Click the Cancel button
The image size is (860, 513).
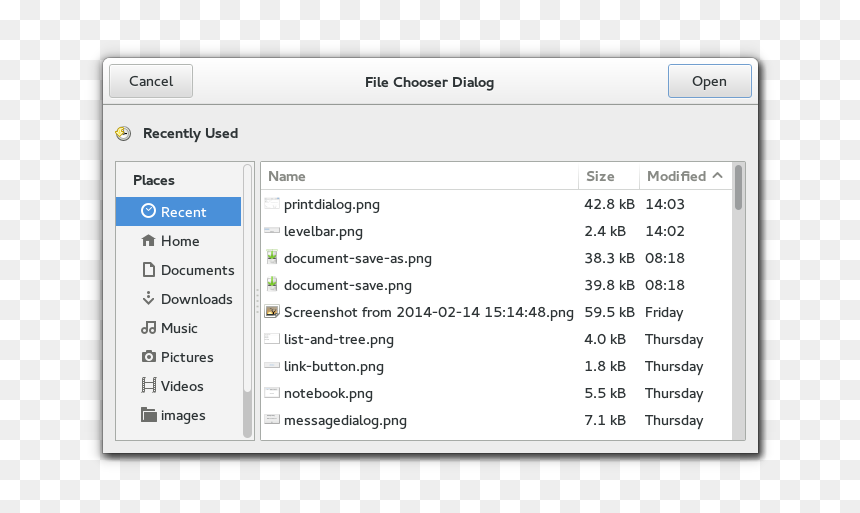coord(151,81)
